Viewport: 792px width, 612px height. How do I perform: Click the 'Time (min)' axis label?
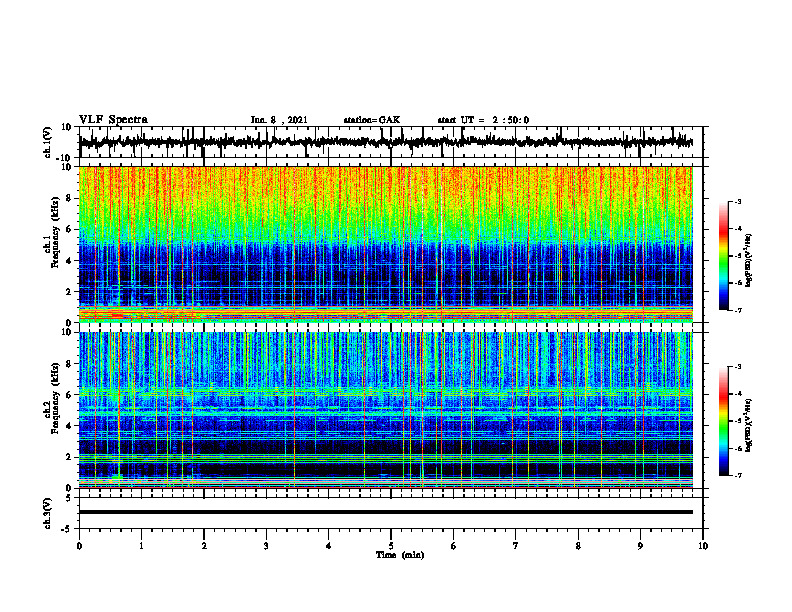point(400,555)
